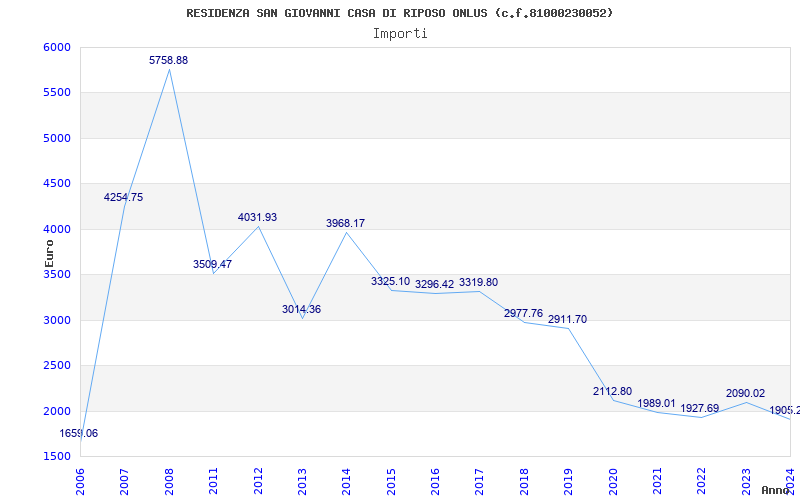Click the 1500 y-axis tick

tap(56, 457)
